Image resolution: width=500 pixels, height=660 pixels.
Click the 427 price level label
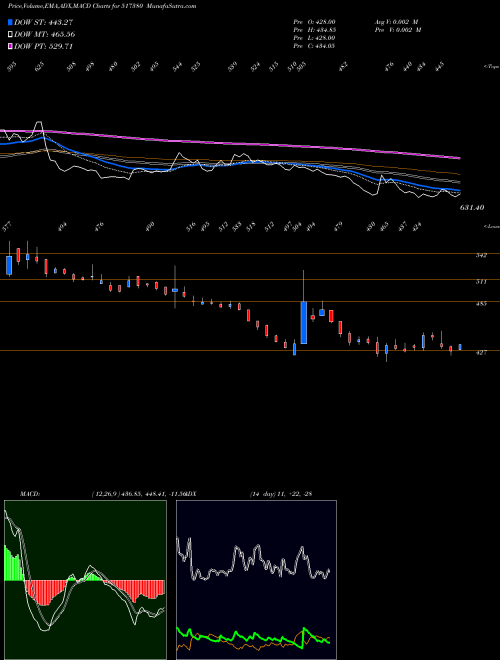[x=481, y=353]
